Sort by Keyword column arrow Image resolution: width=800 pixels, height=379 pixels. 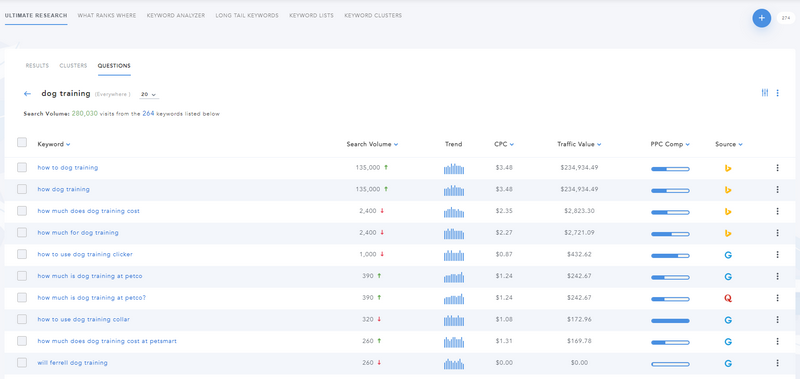[68, 144]
